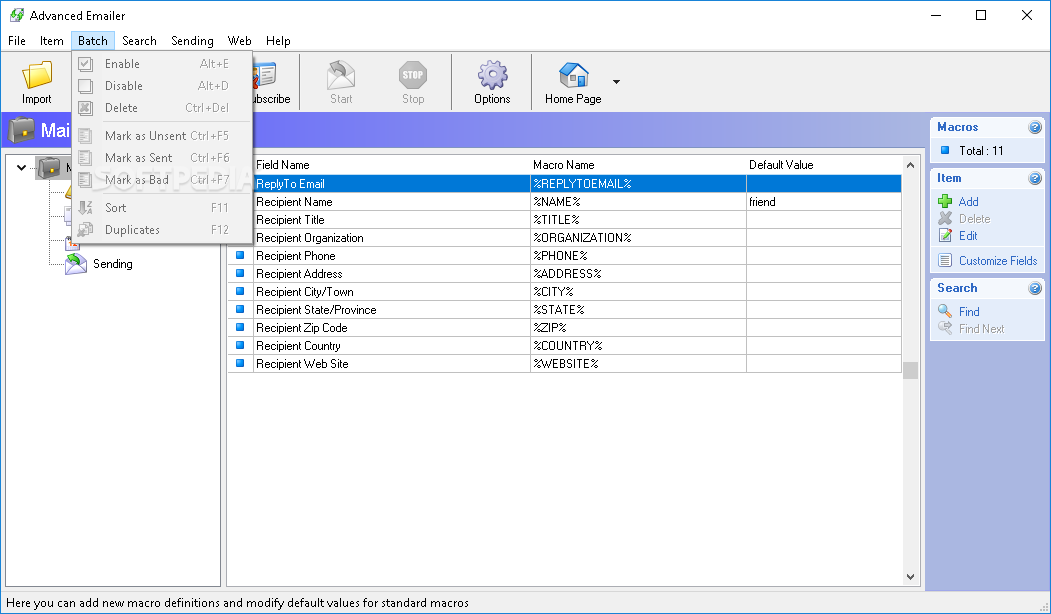This screenshot has width=1051, height=614.
Task: Click the 'friend' default value cell
Action: (824, 202)
